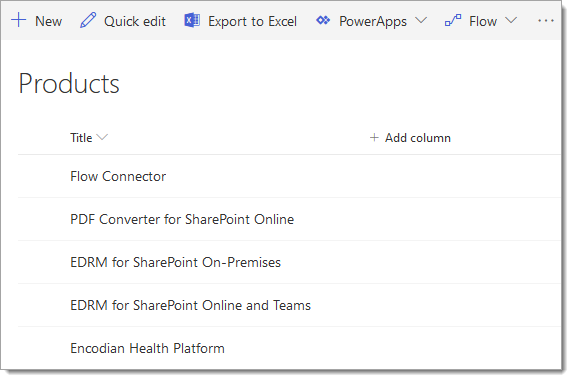572x380 pixels.
Task: Expand the Flow dropdown chevron
Action: 511,20
